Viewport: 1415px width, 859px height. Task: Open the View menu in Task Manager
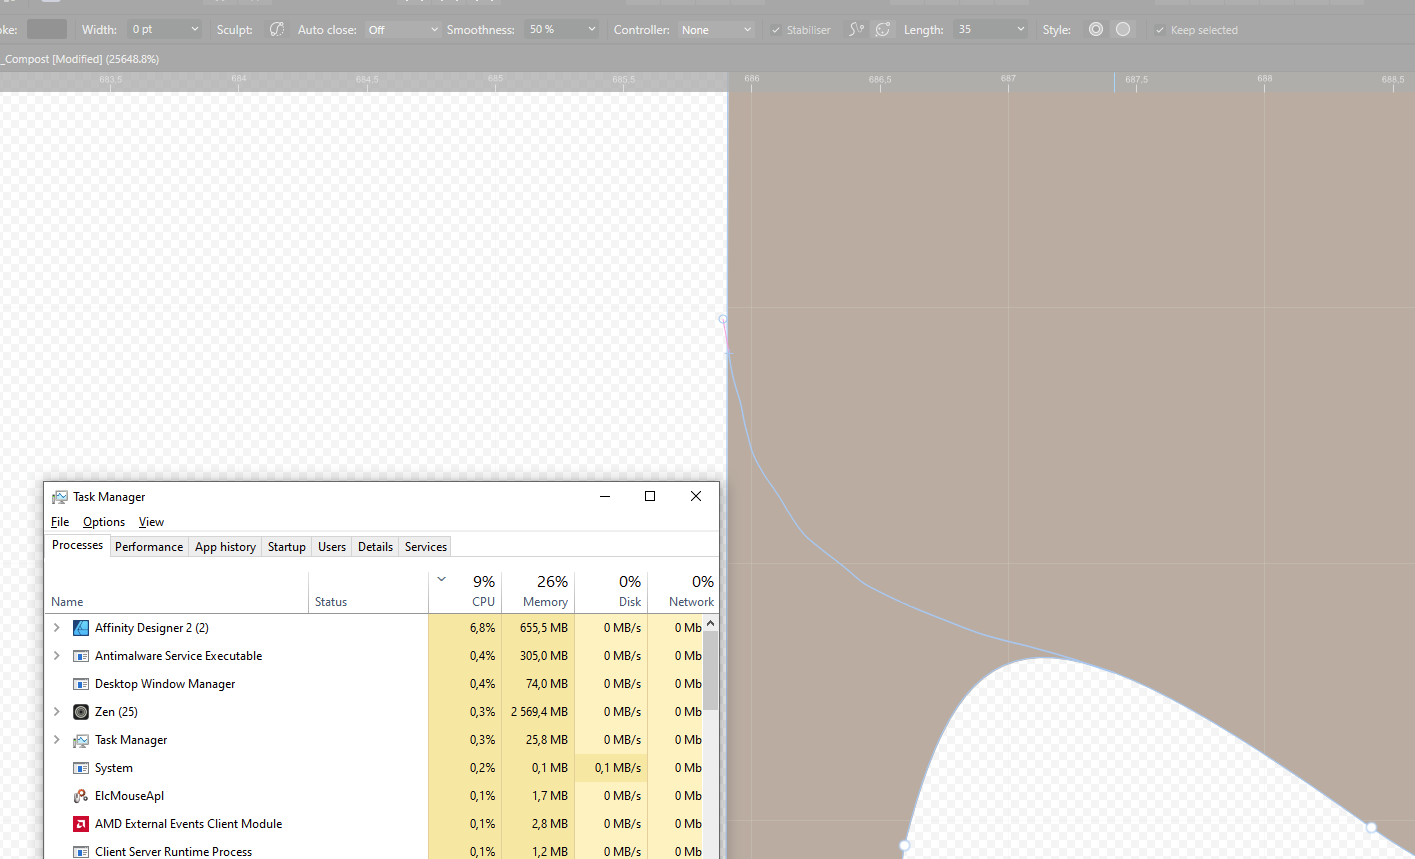tap(151, 522)
